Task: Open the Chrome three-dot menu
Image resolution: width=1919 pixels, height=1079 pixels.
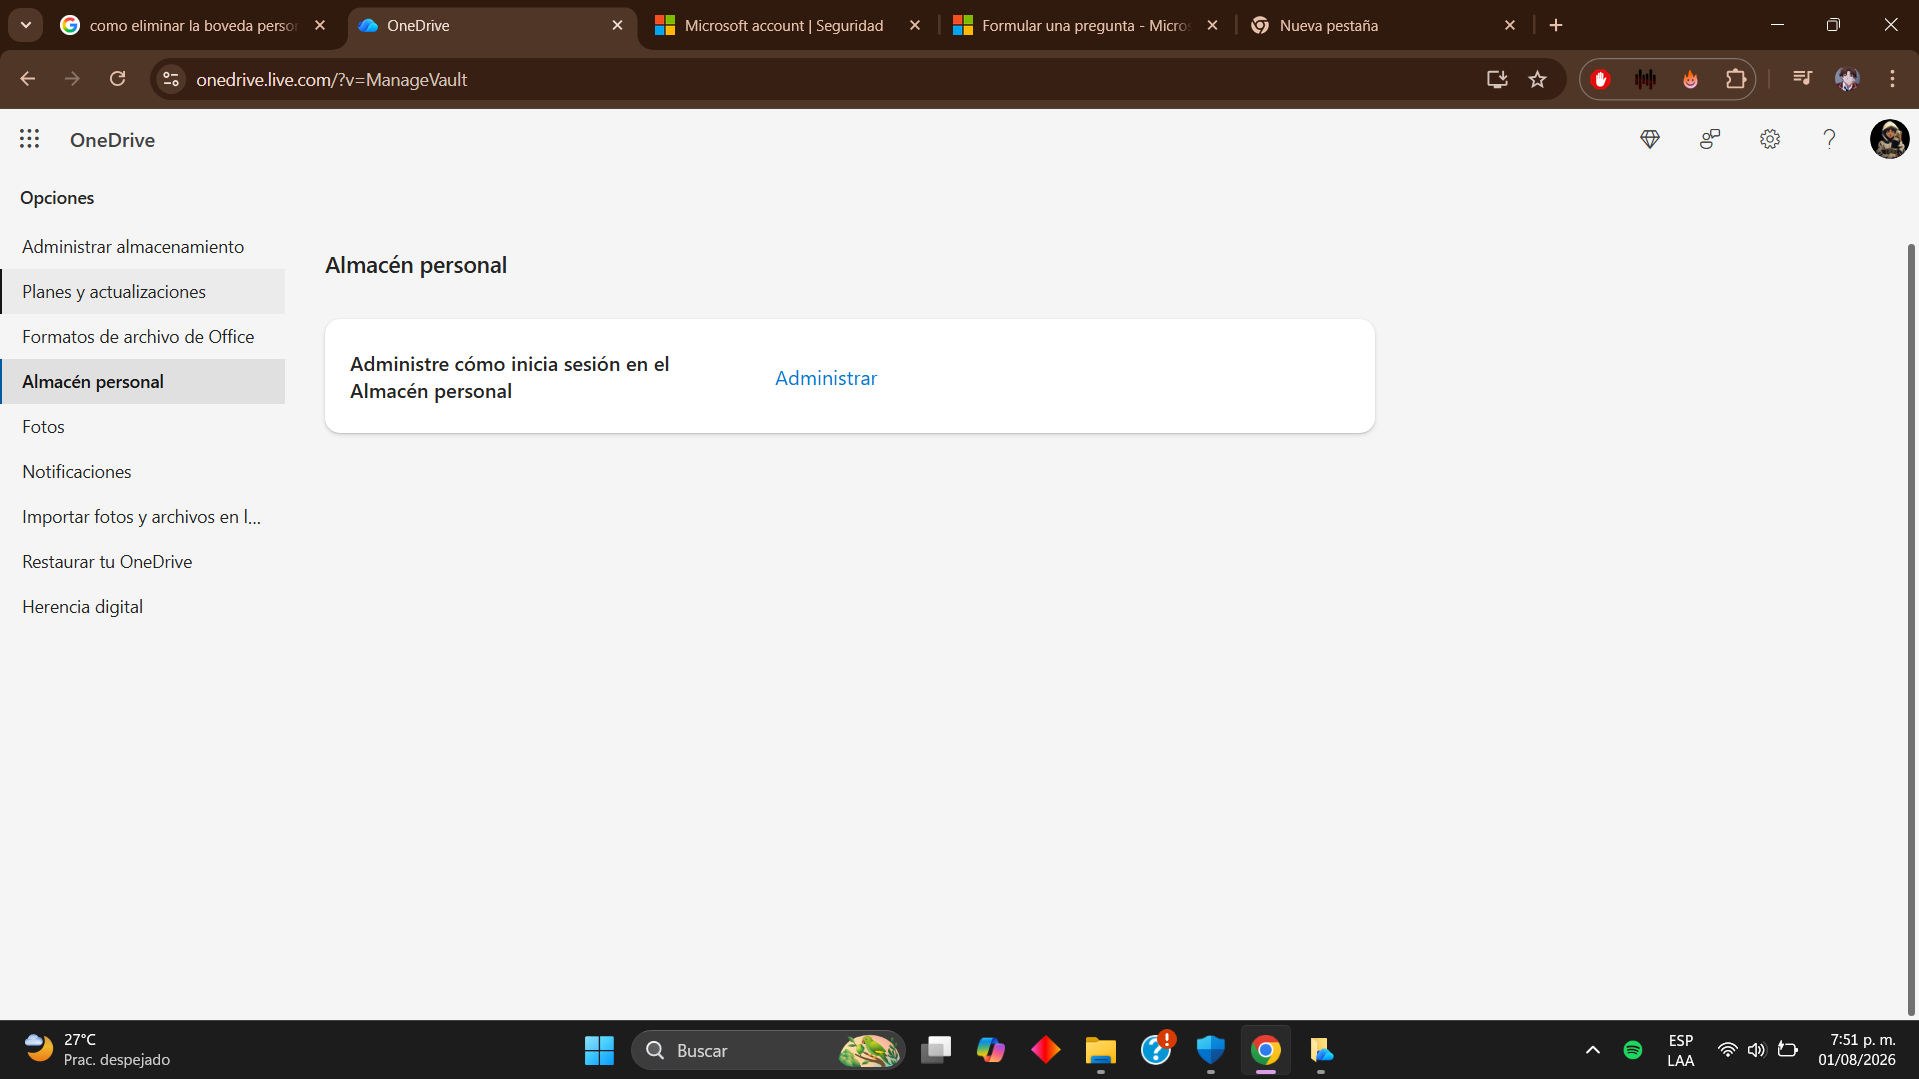Action: (x=1892, y=79)
